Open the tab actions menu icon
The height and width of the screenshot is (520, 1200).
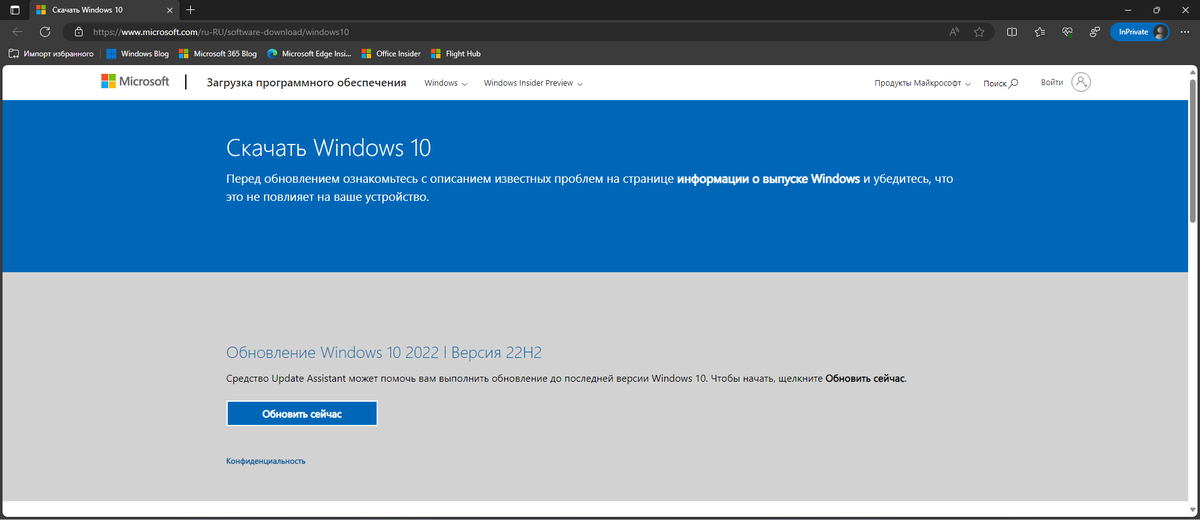[15, 9]
